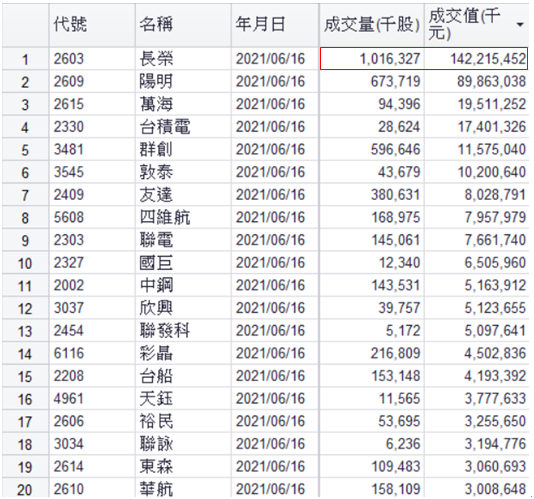Select the 年月日 column header

tap(275, 25)
